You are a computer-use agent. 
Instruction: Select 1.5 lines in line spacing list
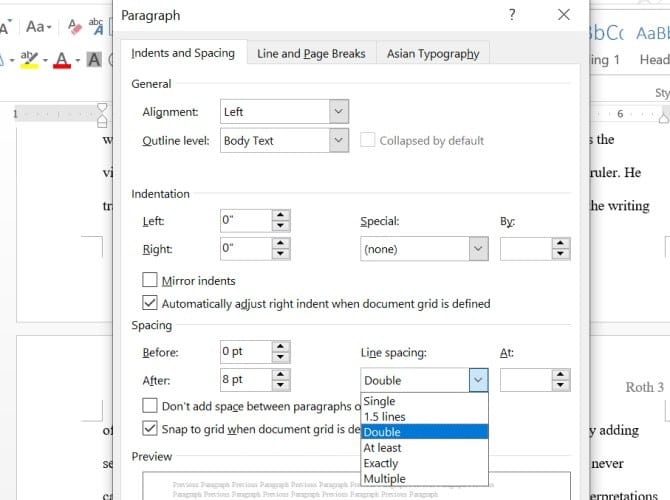click(x=424, y=416)
